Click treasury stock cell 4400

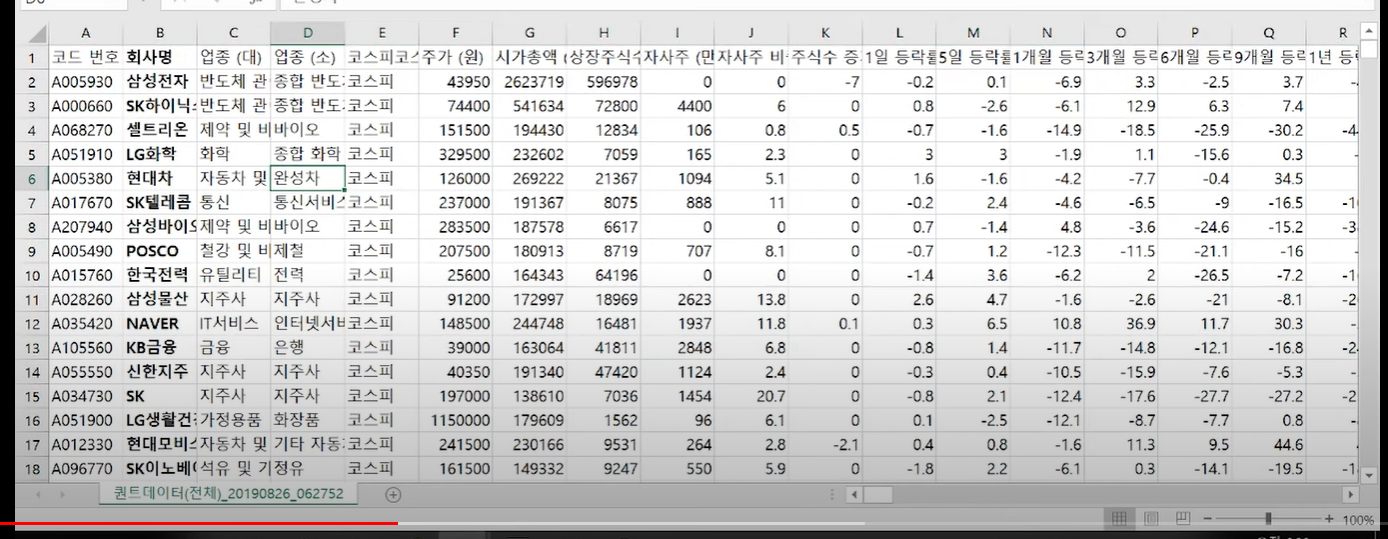pyautogui.click(x=678, y=106)
